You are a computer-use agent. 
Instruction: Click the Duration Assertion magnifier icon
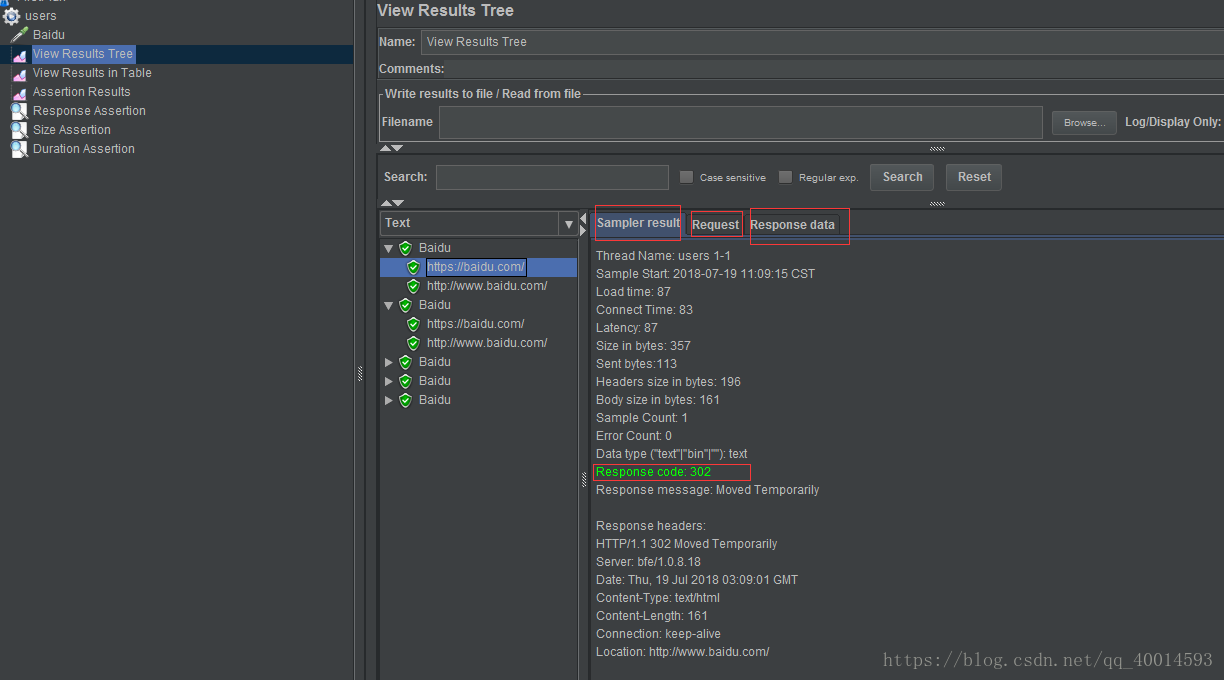point(19,149)
